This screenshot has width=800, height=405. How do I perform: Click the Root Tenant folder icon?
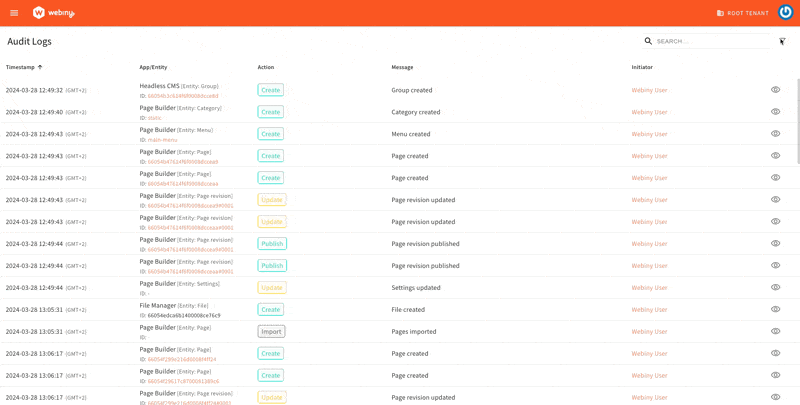[720, 13]
